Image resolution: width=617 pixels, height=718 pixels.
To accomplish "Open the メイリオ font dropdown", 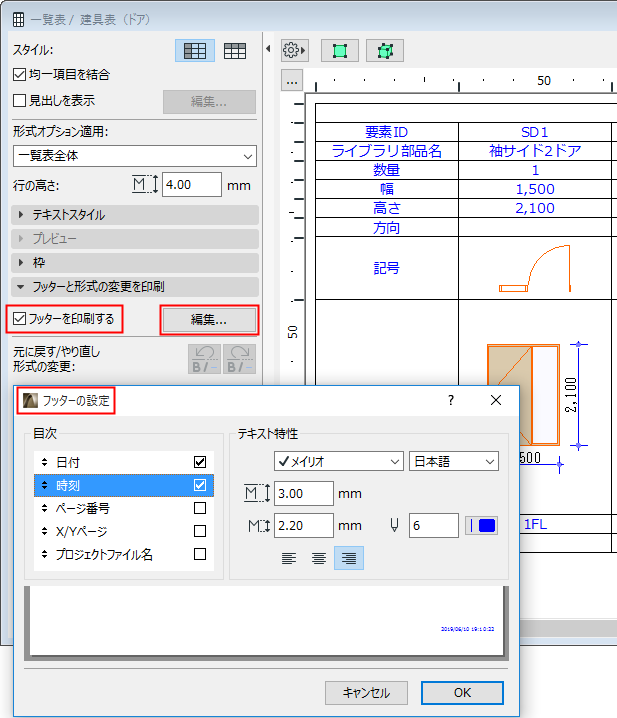I will coord(339,462).
